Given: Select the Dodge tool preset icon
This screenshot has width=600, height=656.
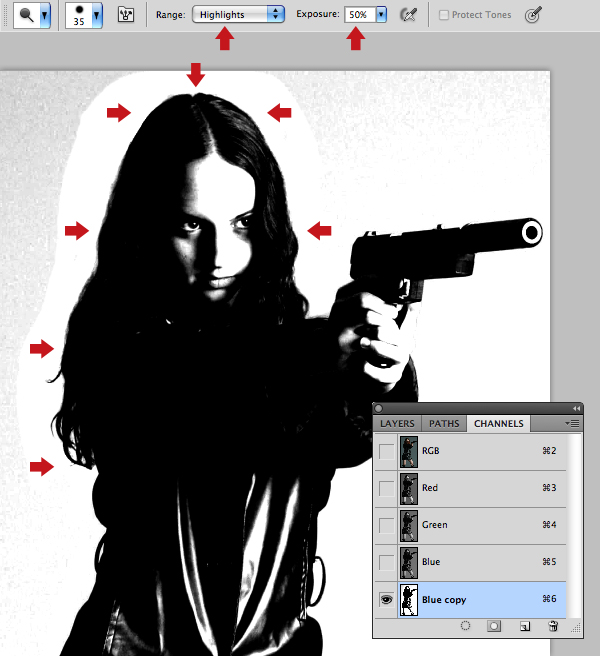Looking at the screenshot, I should coord(27,15).
